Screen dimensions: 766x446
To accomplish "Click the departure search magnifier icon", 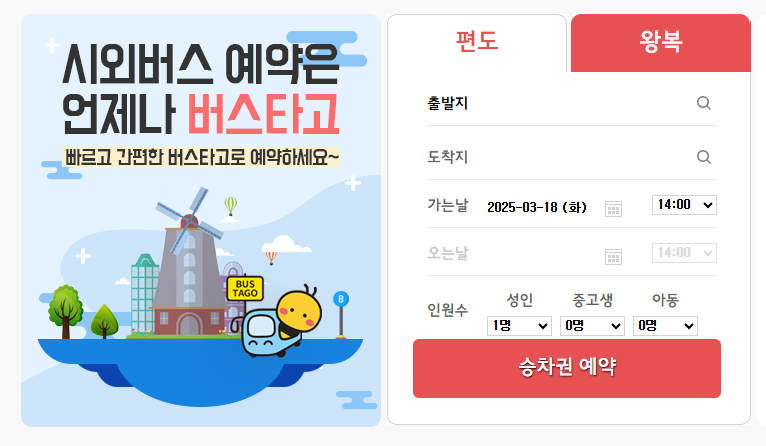I will [703, 103].
